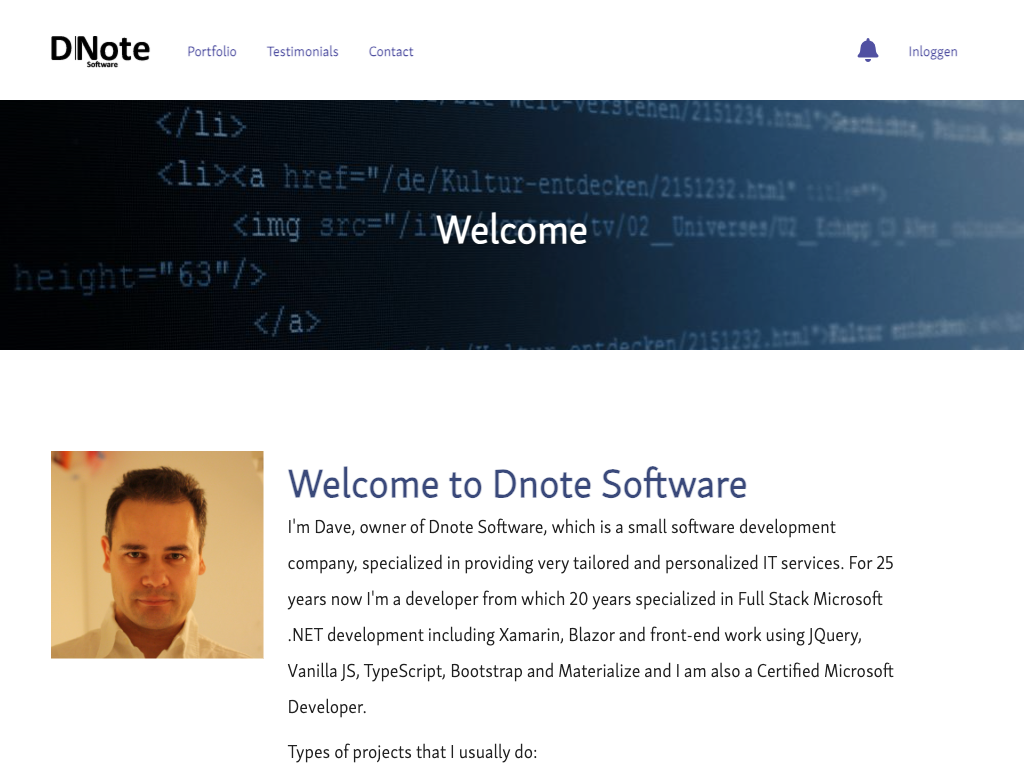Screen dimensions: 1024x768
Task: Click the "I'm Dave, owner" sentence start
Action: (345, 527)
